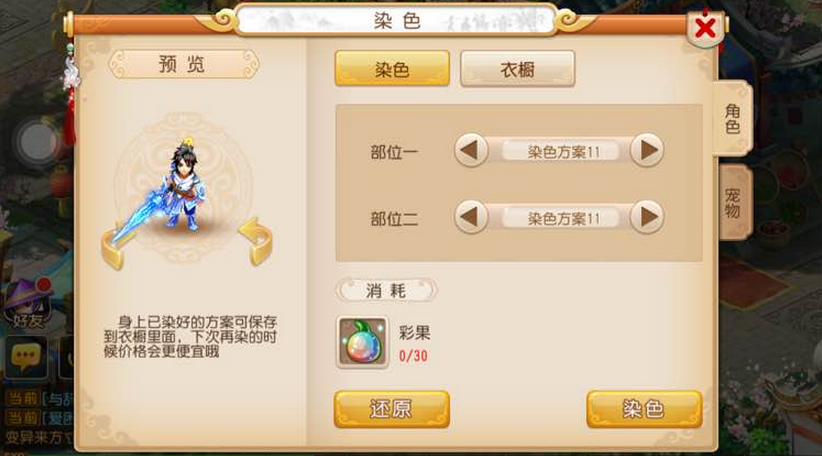The height and width of the screenshot is (456, 822).
Task: Open the 角色 character side tab
Action: [x=733, y=118]
